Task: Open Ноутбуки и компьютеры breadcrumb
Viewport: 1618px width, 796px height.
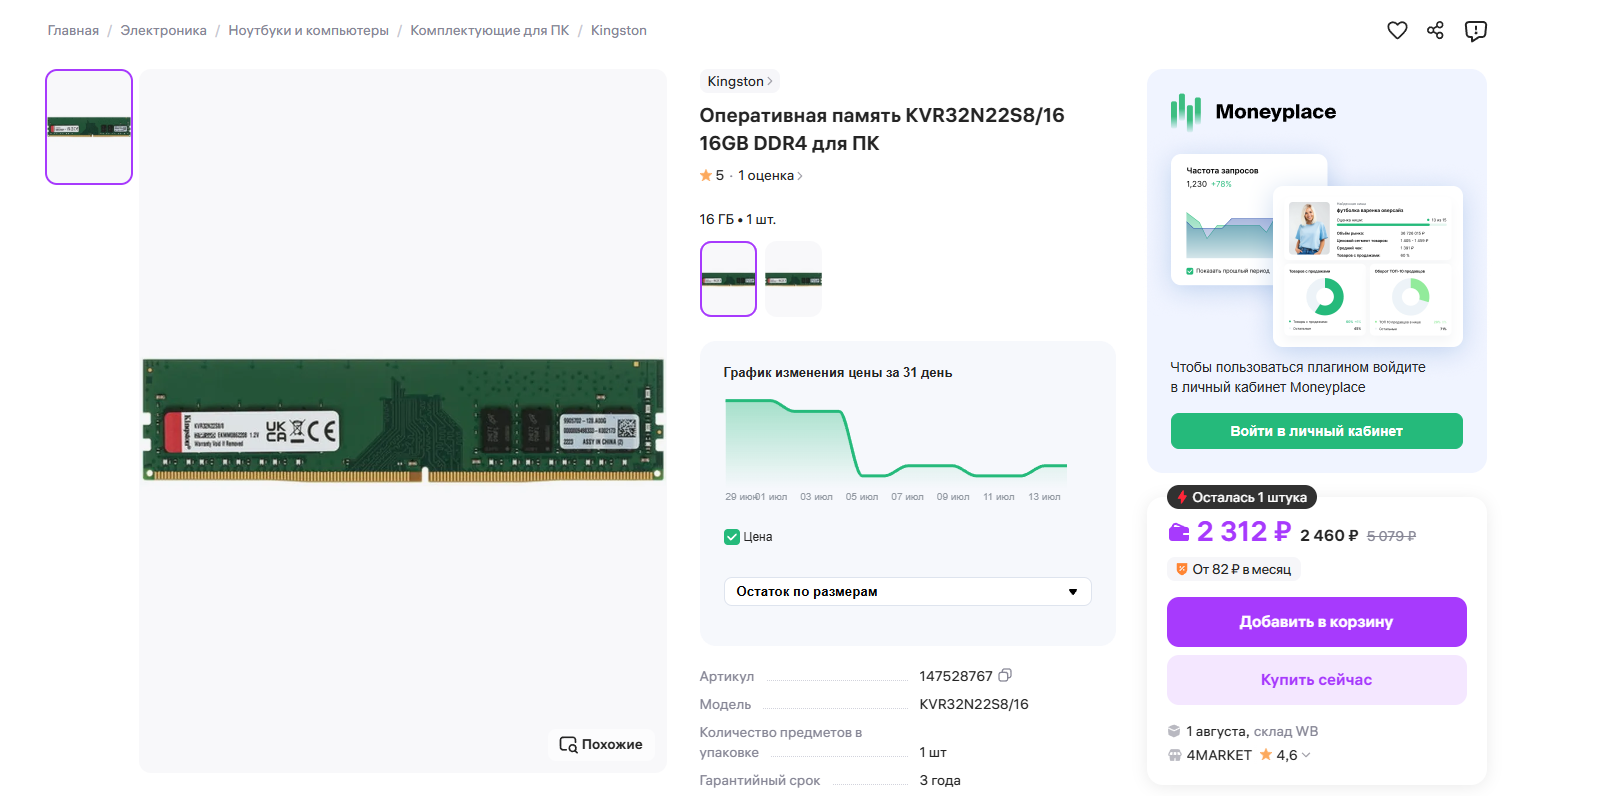Action: point(308,30)
